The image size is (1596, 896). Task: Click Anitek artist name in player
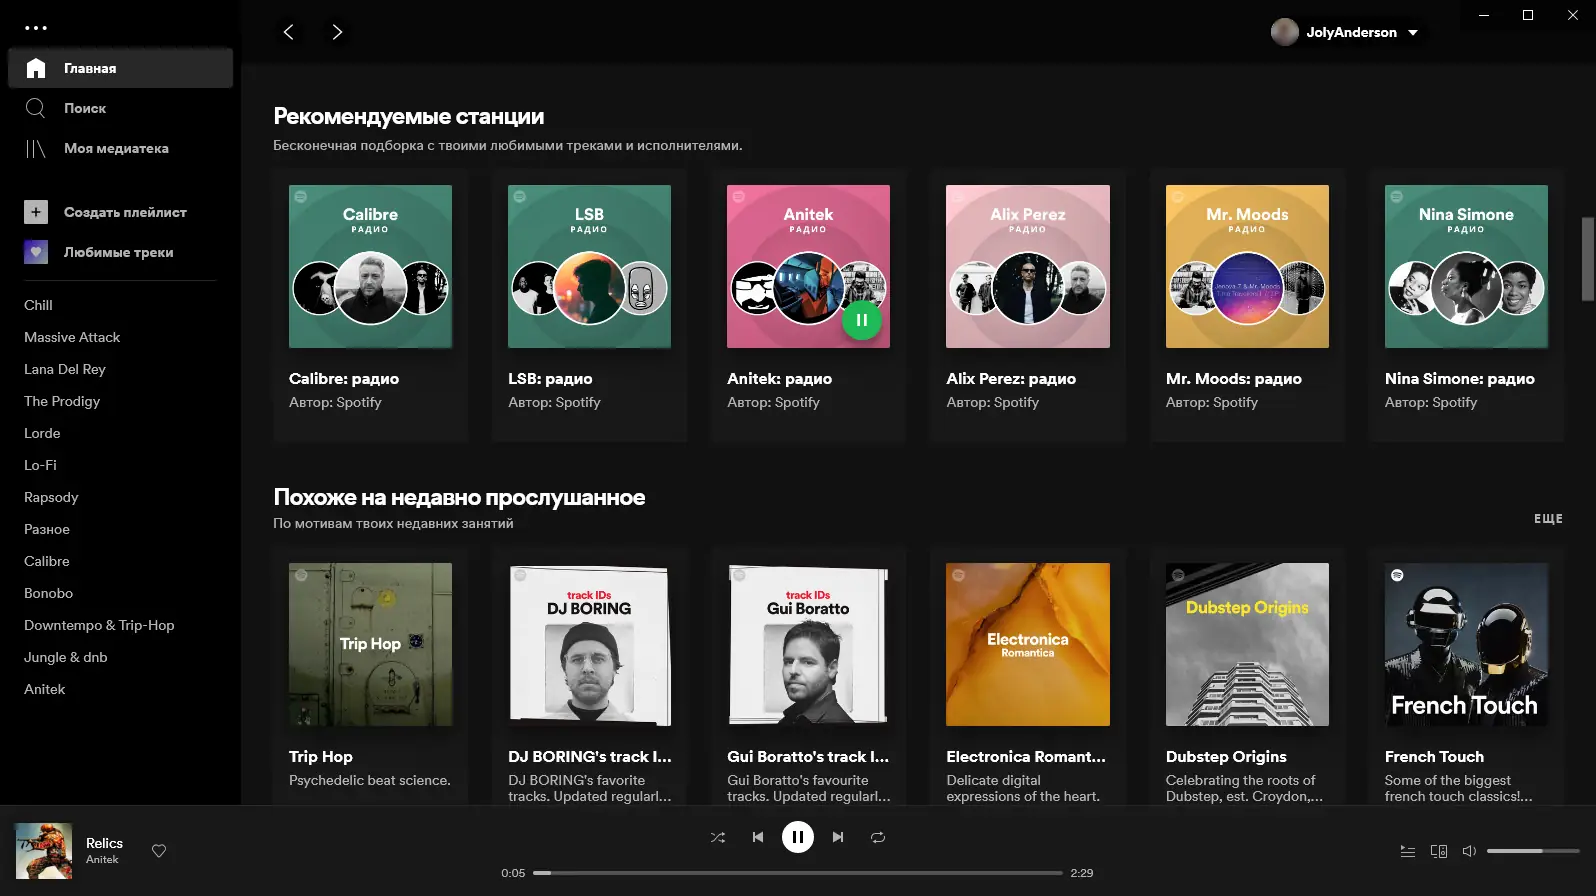click(x=102, y=859)
